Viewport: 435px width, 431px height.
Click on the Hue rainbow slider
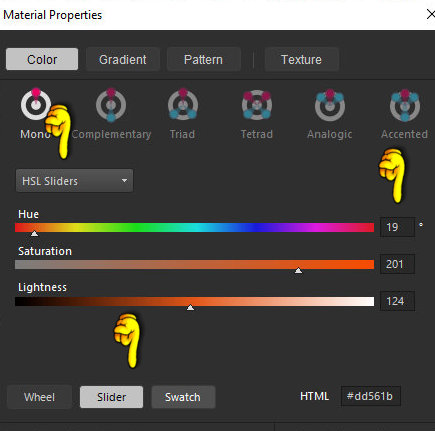(x=194, y=227)
